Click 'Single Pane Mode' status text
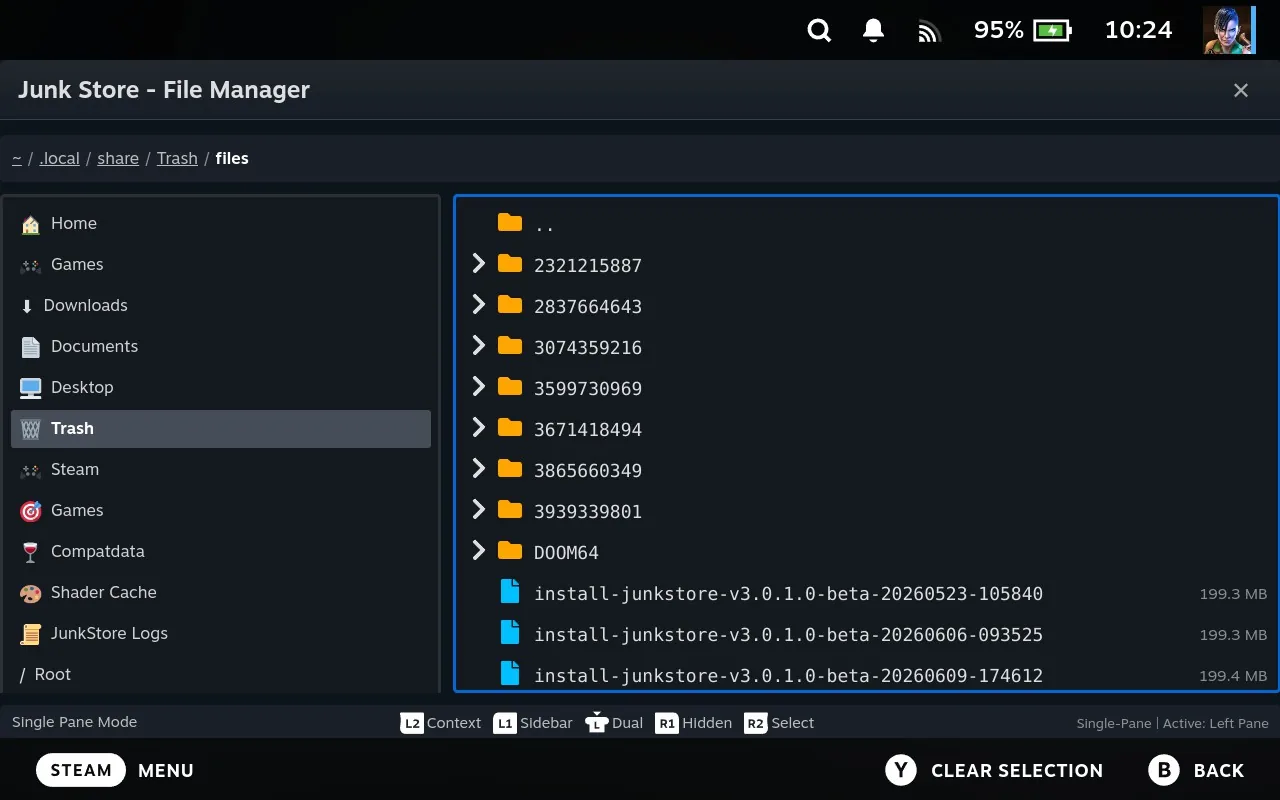 (x=75, y=722)
